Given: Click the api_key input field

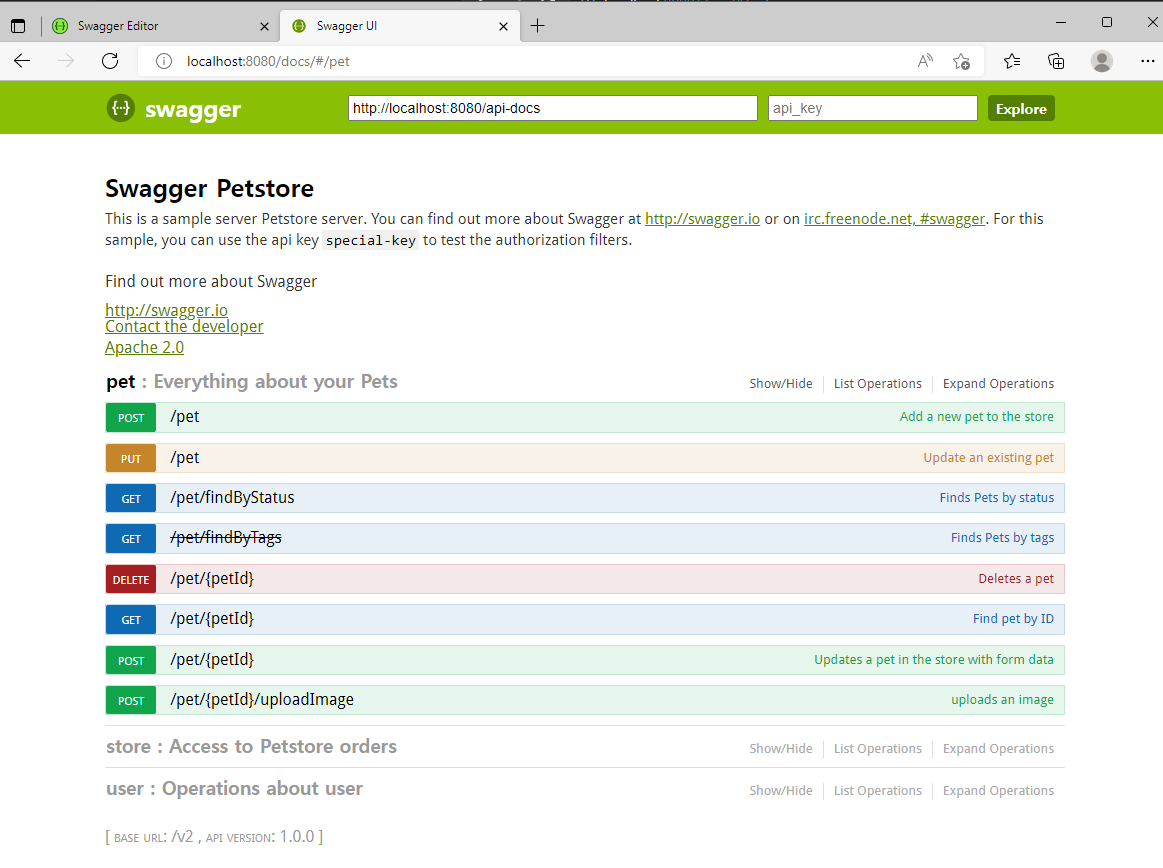Looking at the screenshot, I should point(872,108).
